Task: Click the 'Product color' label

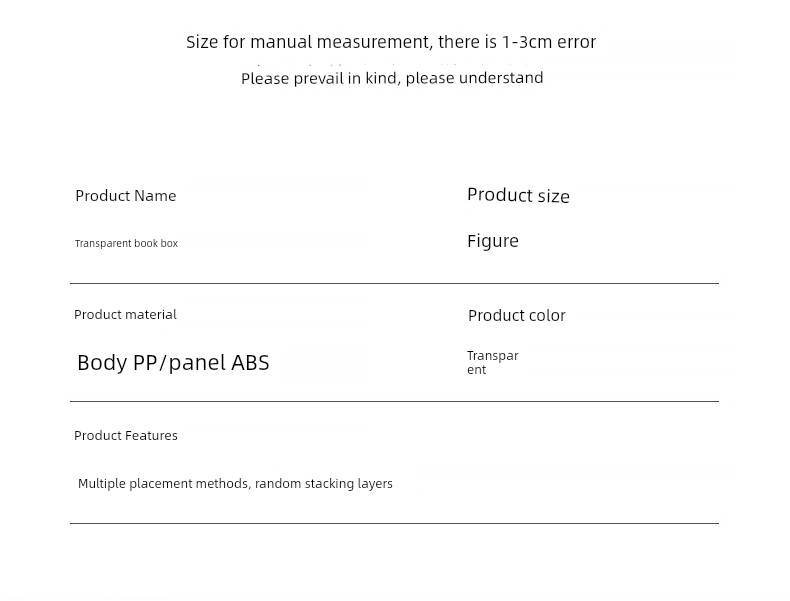Action: tap(516, 315)
